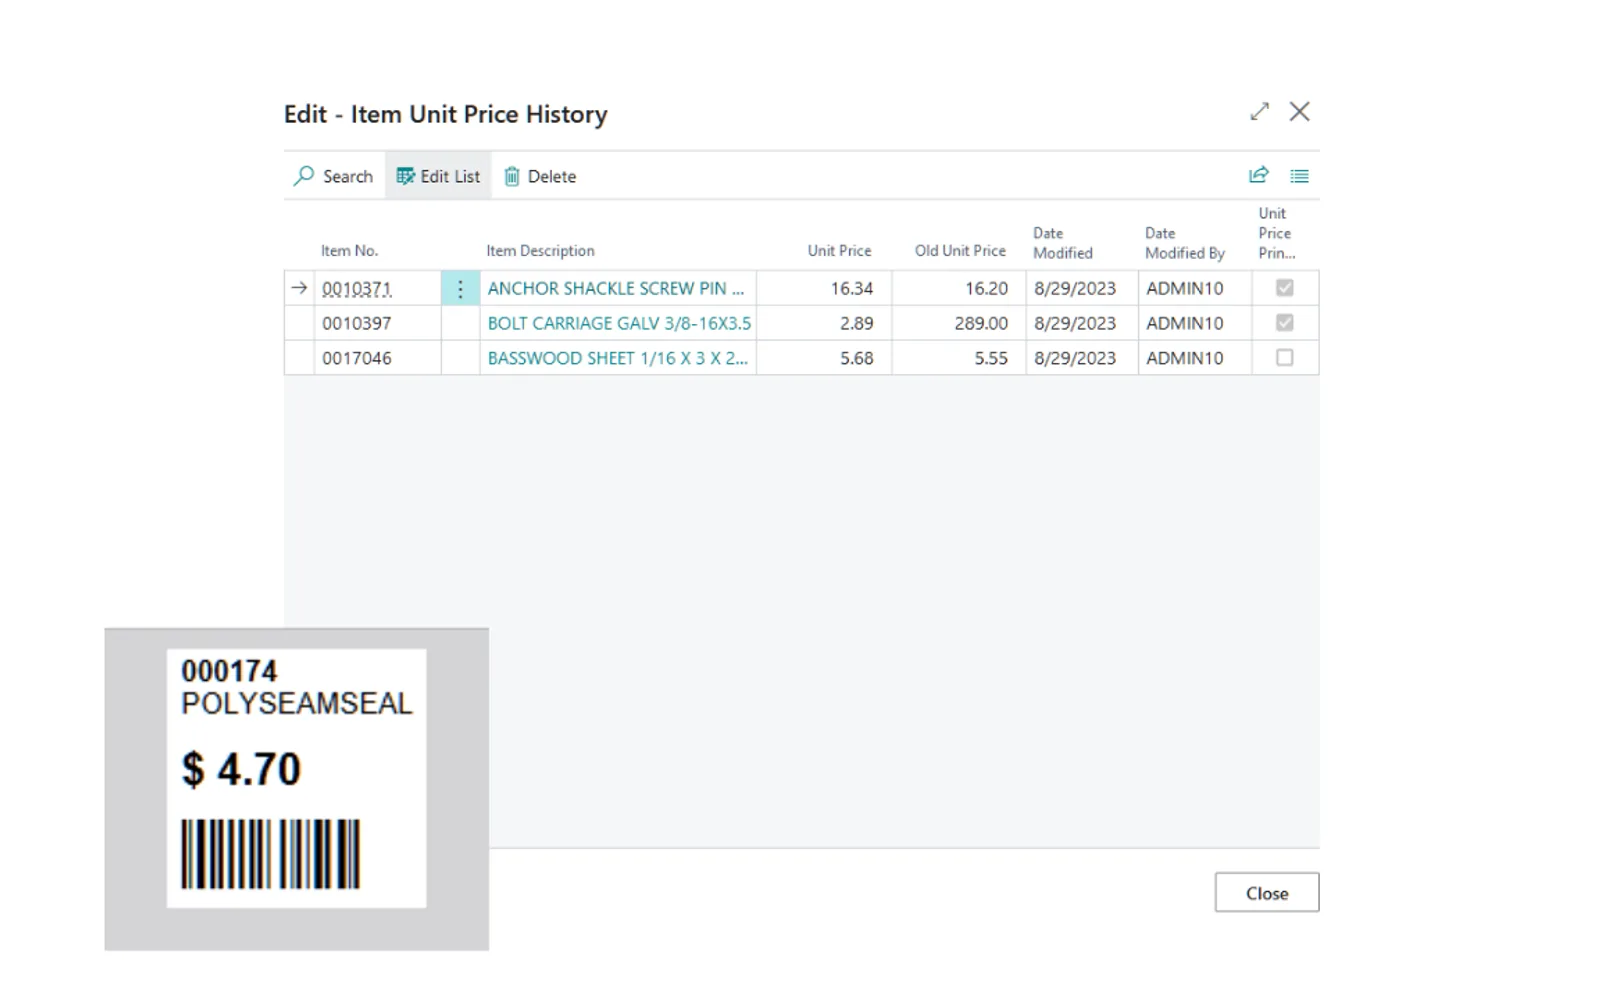This screenshot has height=1000, width=1600.
Task: Sort by the Item No. column header
Action: pos(349,251)
